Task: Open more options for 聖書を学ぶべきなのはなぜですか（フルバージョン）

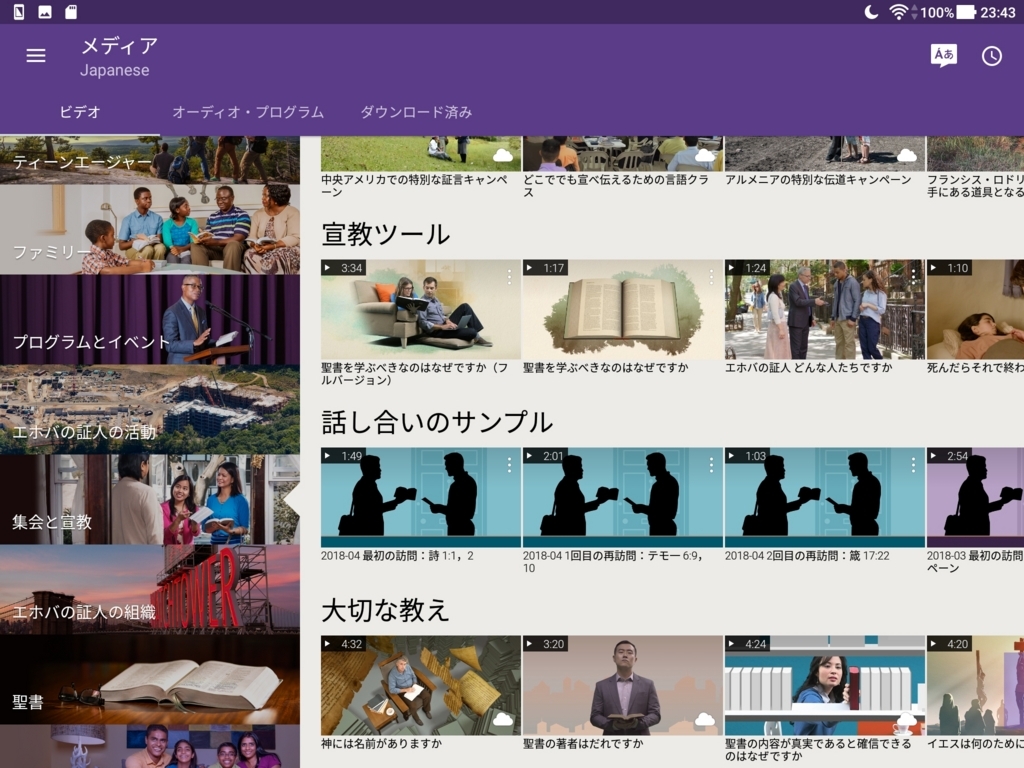Action: [x=509, y=276]
